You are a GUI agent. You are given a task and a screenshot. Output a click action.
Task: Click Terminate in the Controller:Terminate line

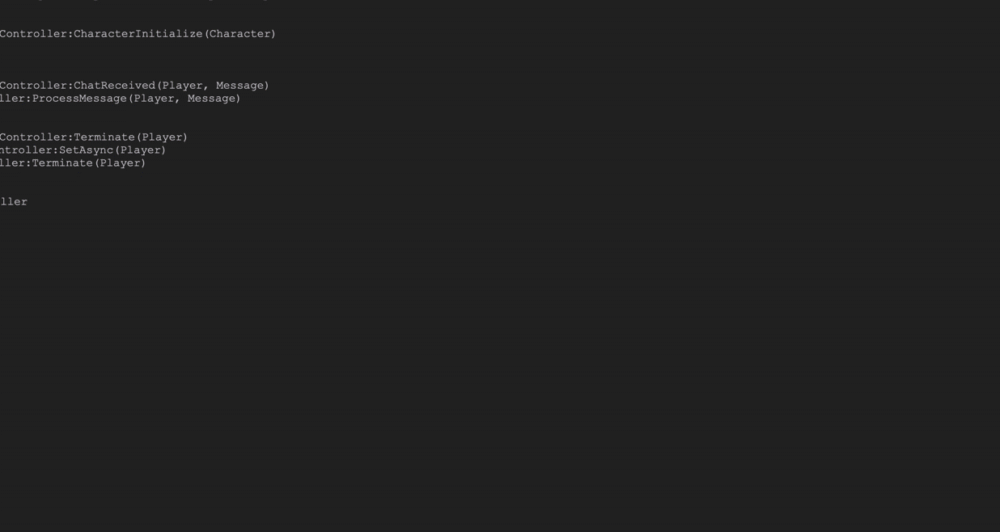[105, 137]
